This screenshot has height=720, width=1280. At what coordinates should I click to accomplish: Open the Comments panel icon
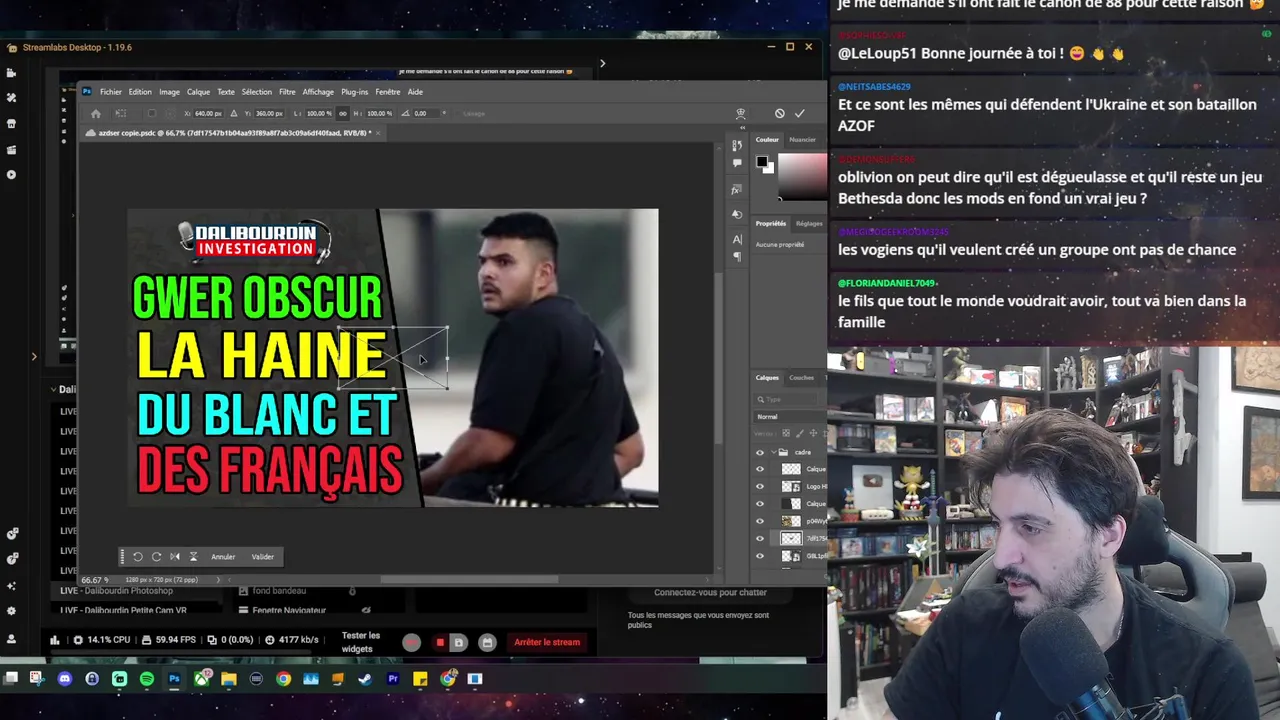tap(737, 163)
